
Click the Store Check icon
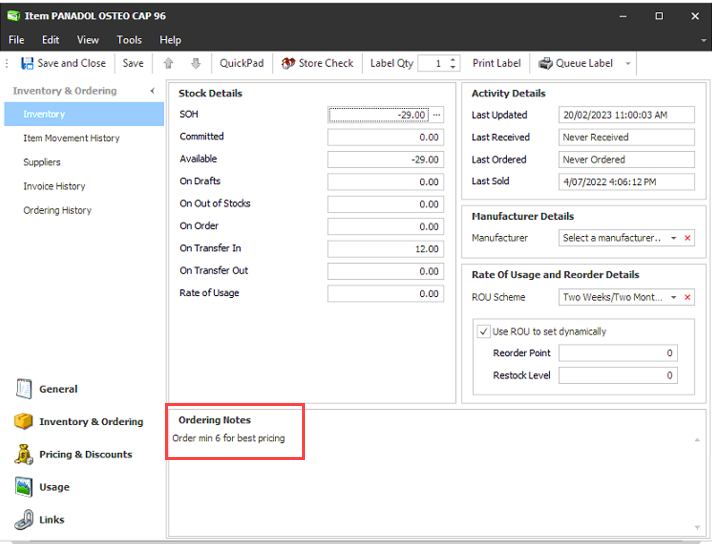[x=288, y=63]
